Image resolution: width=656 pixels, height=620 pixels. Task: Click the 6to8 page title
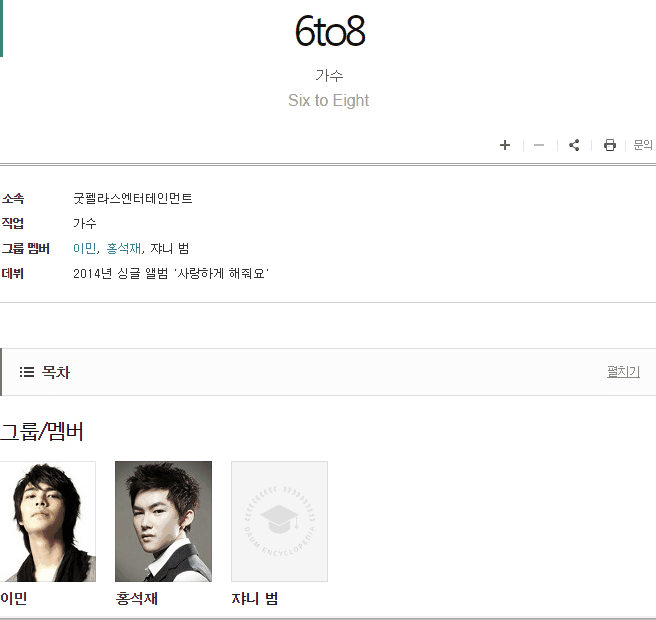330,31
